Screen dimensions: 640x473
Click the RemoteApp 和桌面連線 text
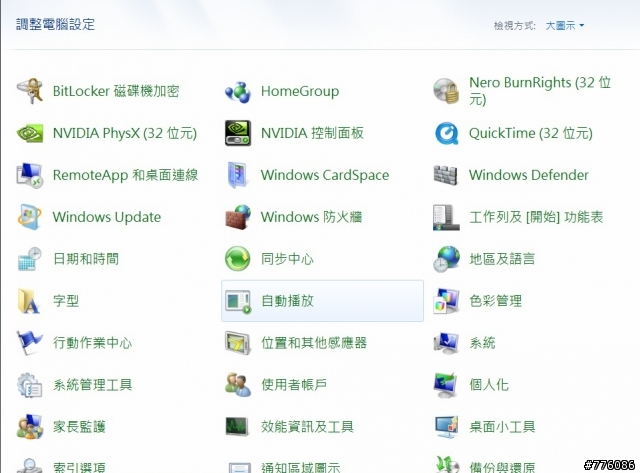pyautogui.click(x=125, y=175)
